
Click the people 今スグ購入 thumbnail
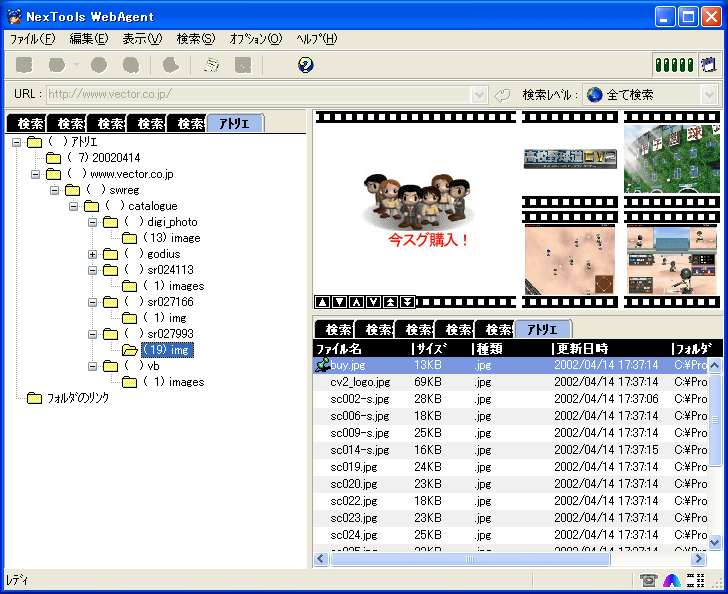tap(416, 209)
